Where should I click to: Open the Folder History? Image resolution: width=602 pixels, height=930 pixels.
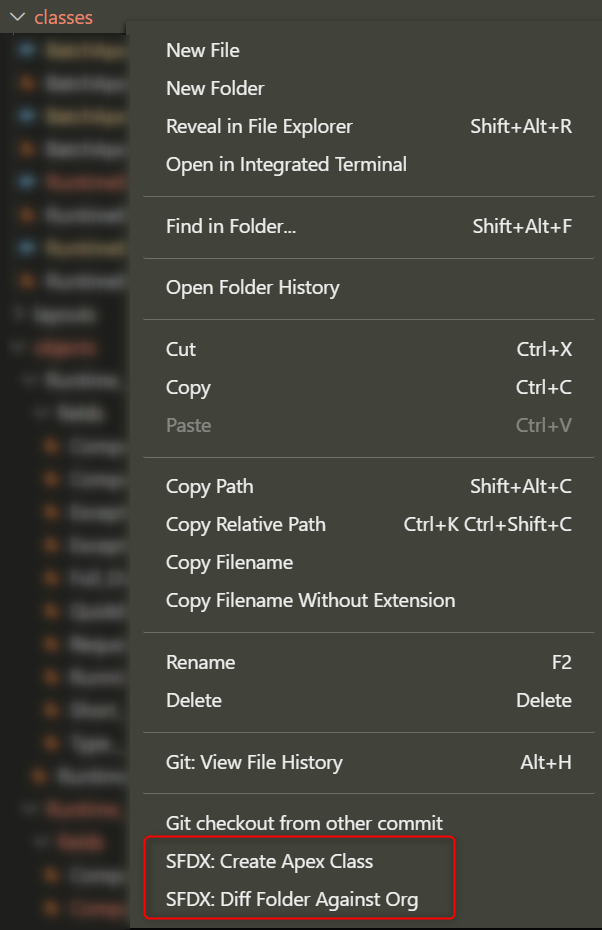click(252, 287)
